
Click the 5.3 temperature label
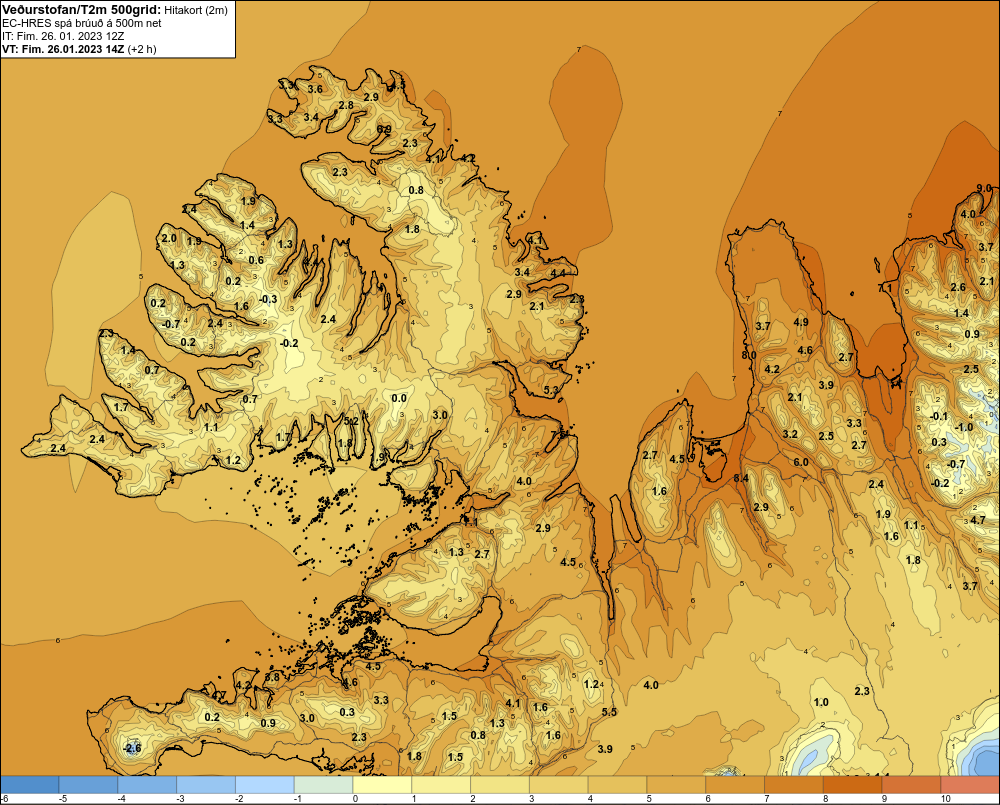[551, 390]
